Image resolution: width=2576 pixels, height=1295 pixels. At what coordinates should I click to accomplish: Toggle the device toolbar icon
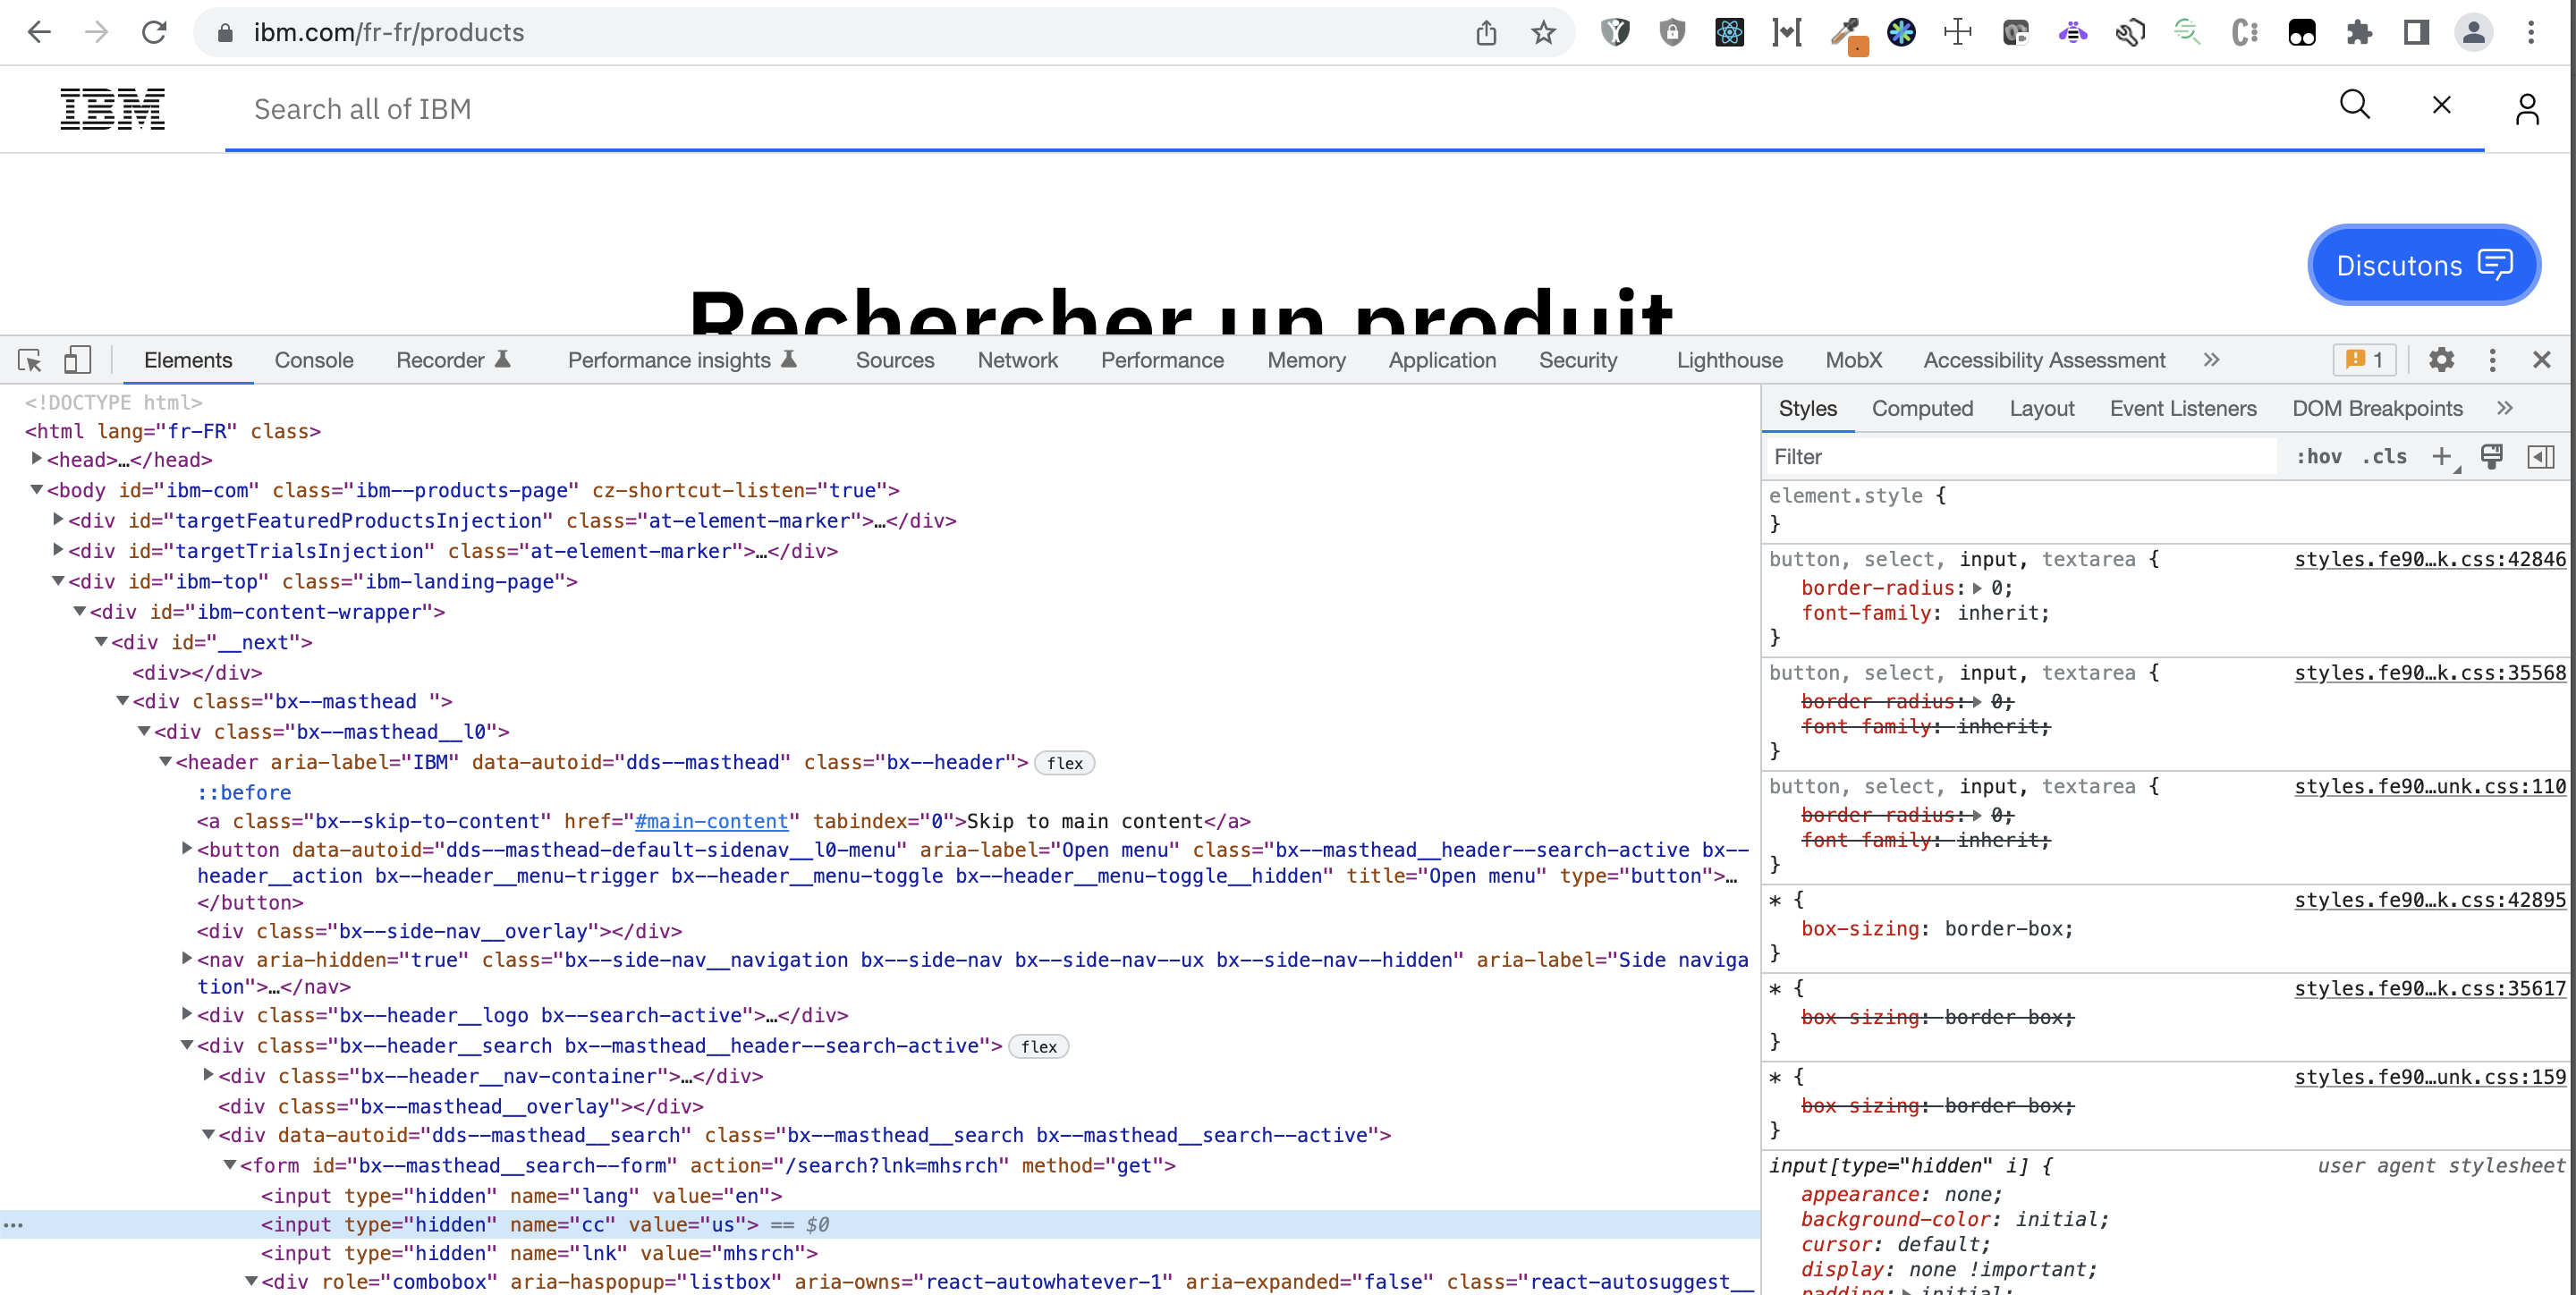click(77, 360)
